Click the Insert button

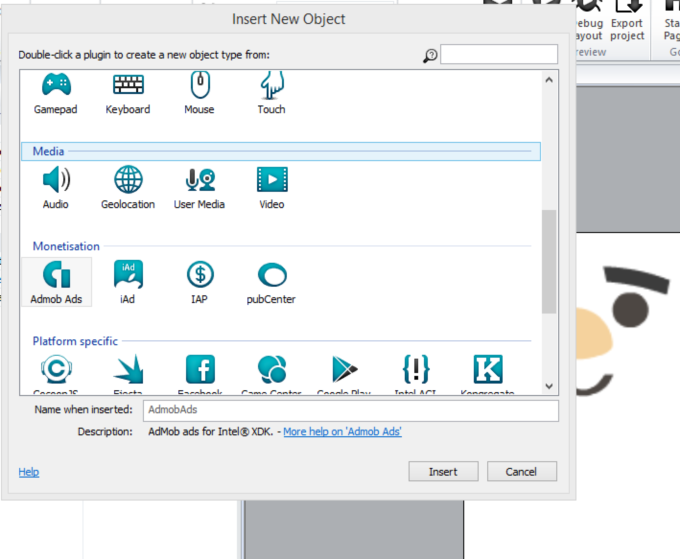coord(443,471)
